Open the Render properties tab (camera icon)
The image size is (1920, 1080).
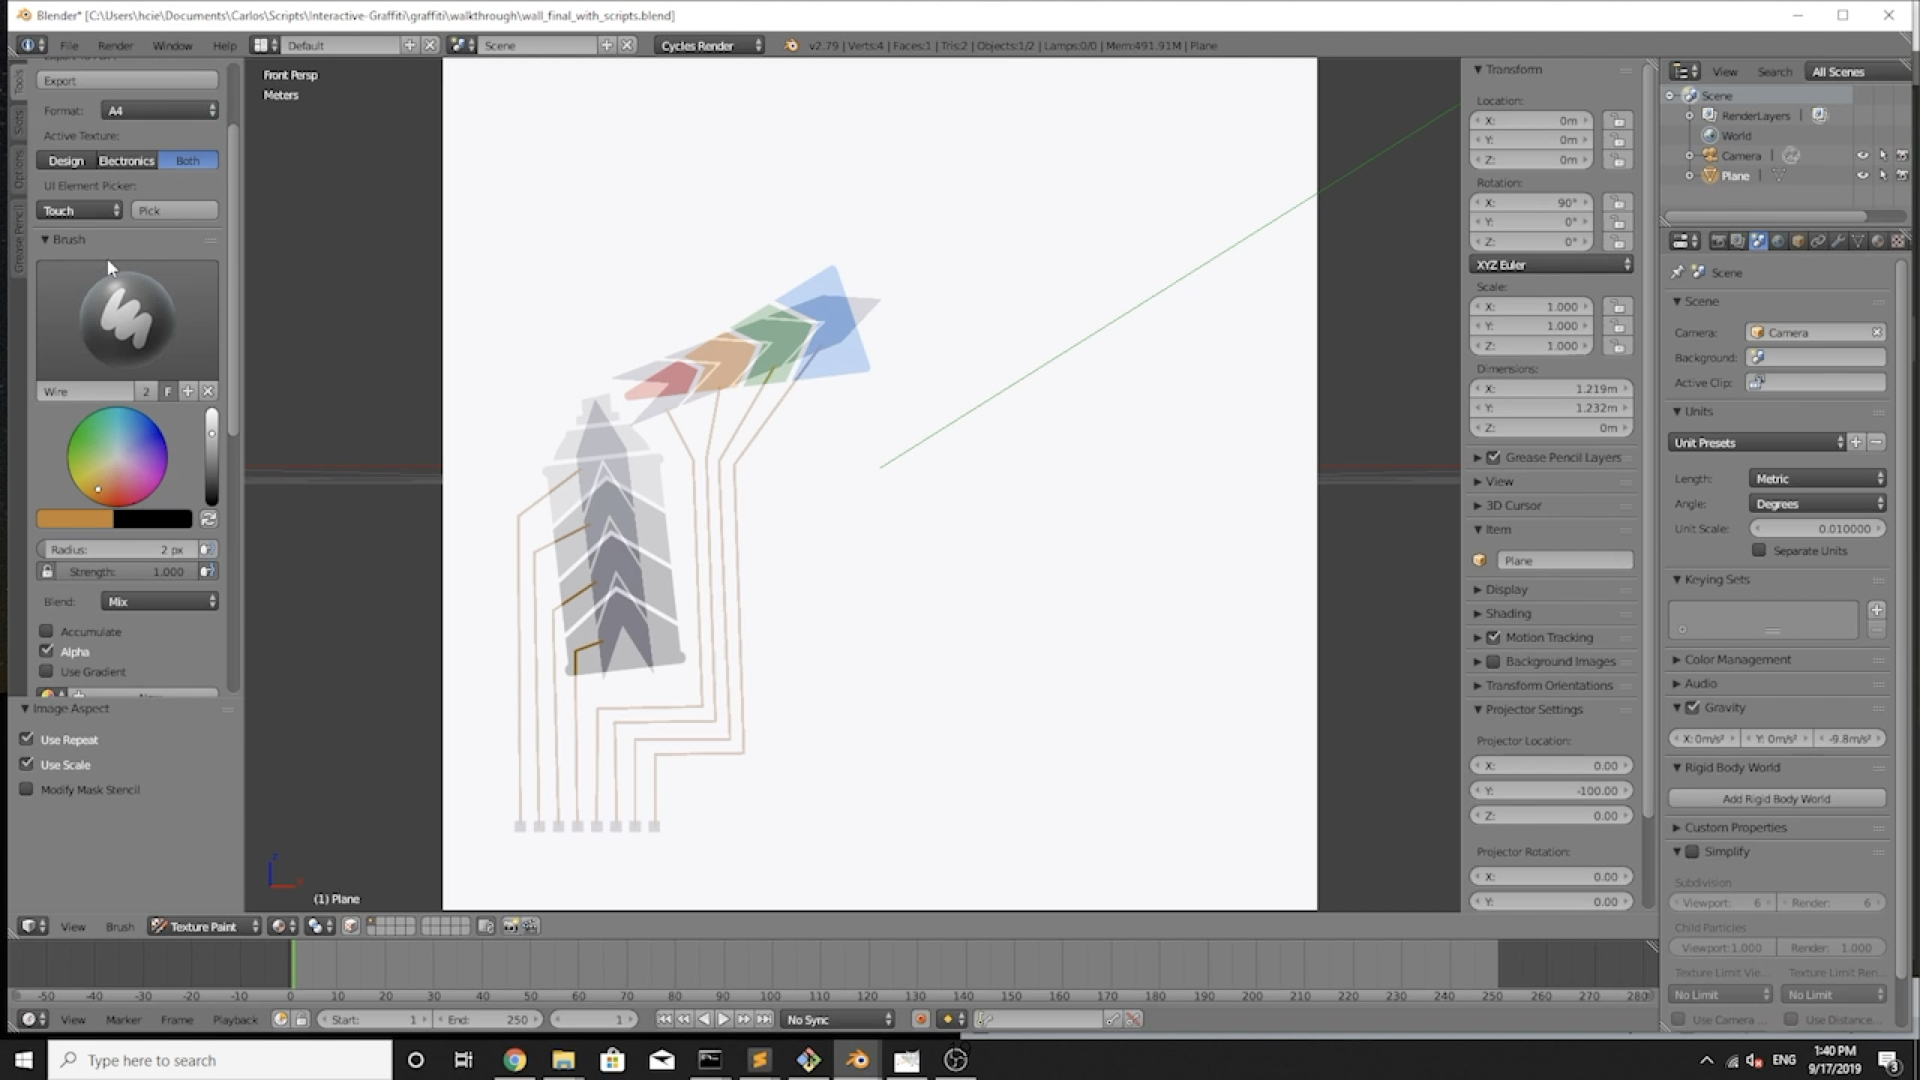(1719, 241)
